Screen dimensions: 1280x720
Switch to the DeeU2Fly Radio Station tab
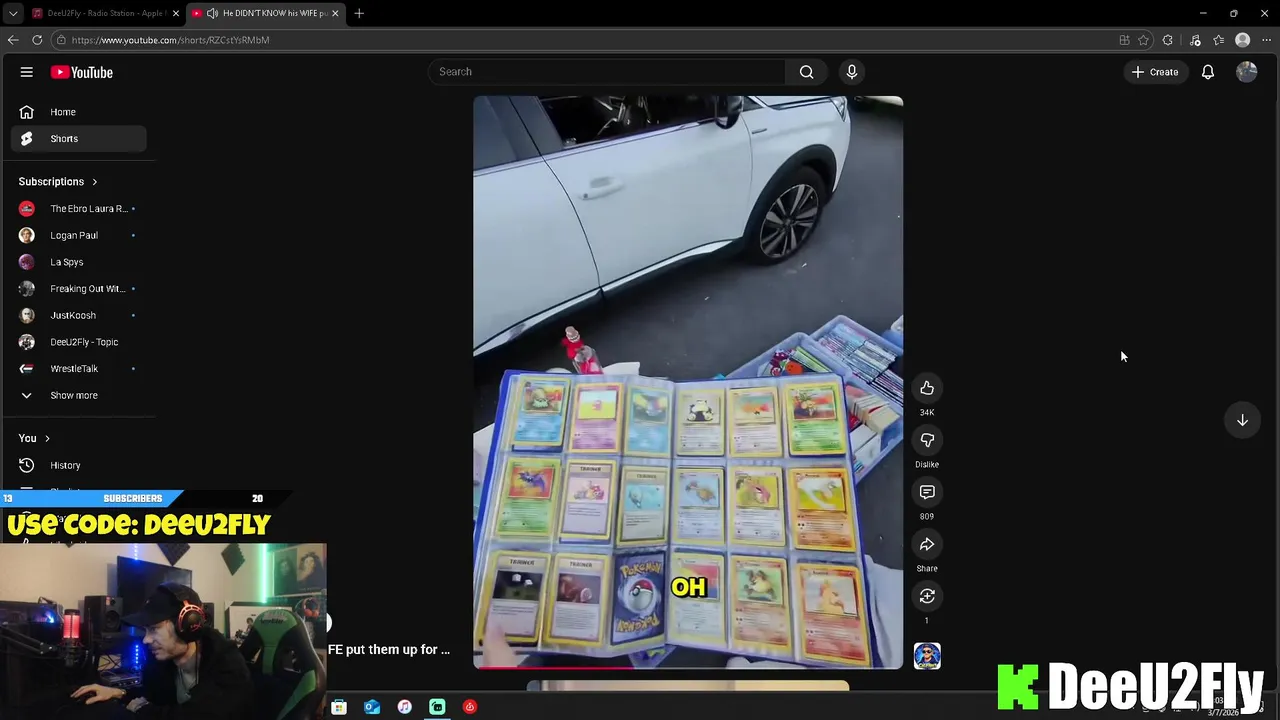(x=105, y=13)
